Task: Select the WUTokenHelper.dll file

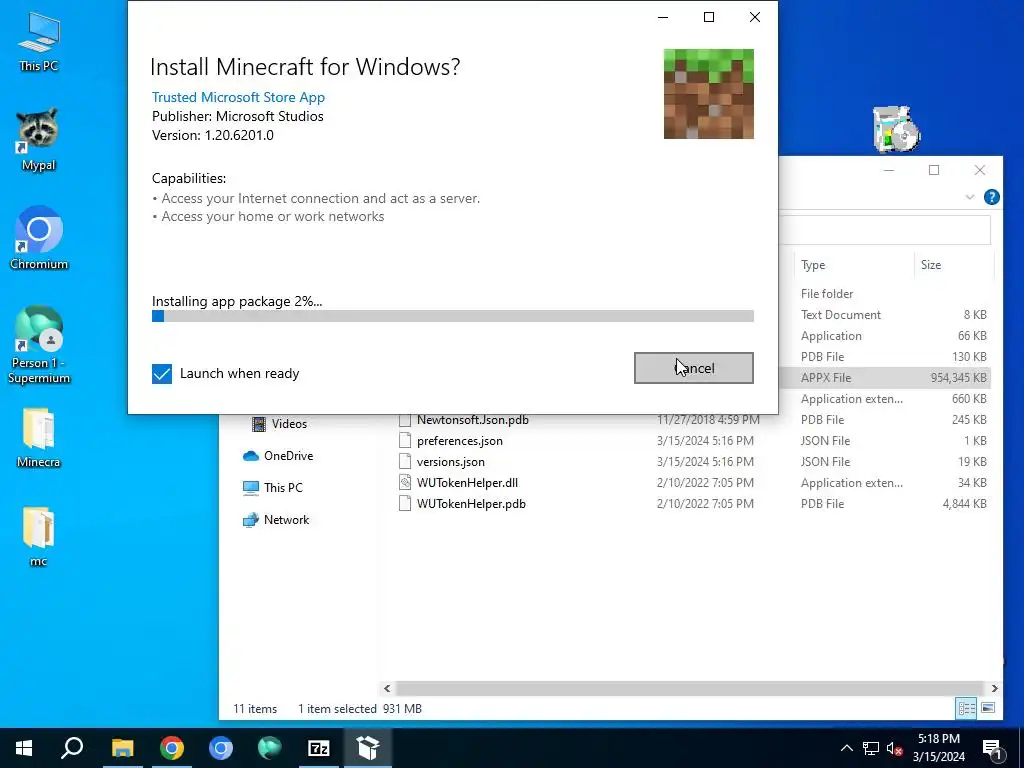Action: 467,483
